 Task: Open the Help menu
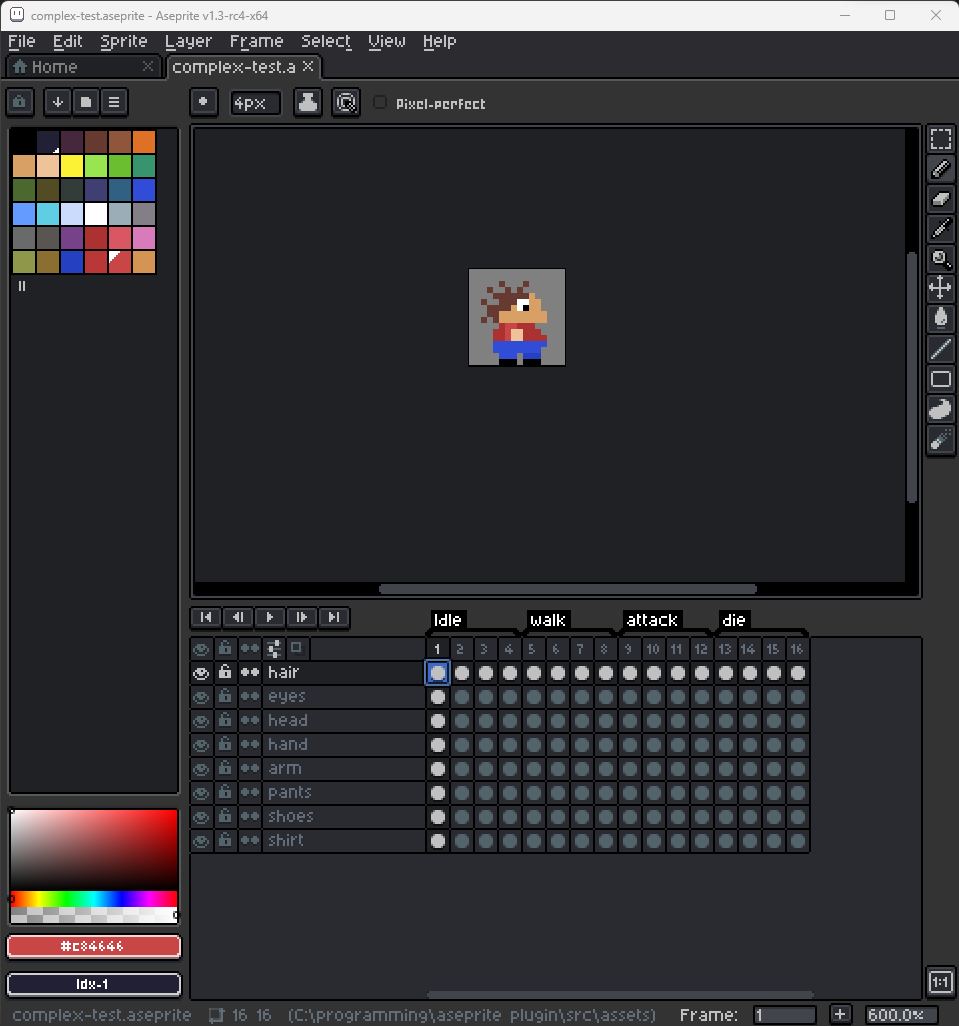[439, 41]
